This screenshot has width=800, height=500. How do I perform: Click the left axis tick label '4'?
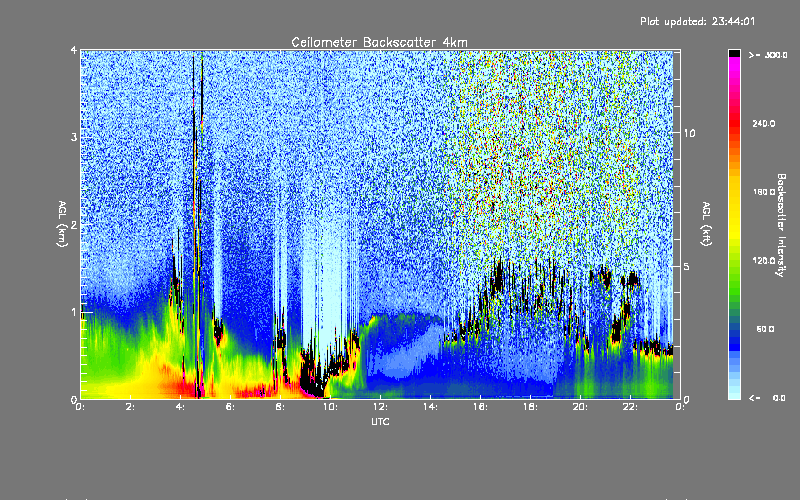click(x=74, y=51)
